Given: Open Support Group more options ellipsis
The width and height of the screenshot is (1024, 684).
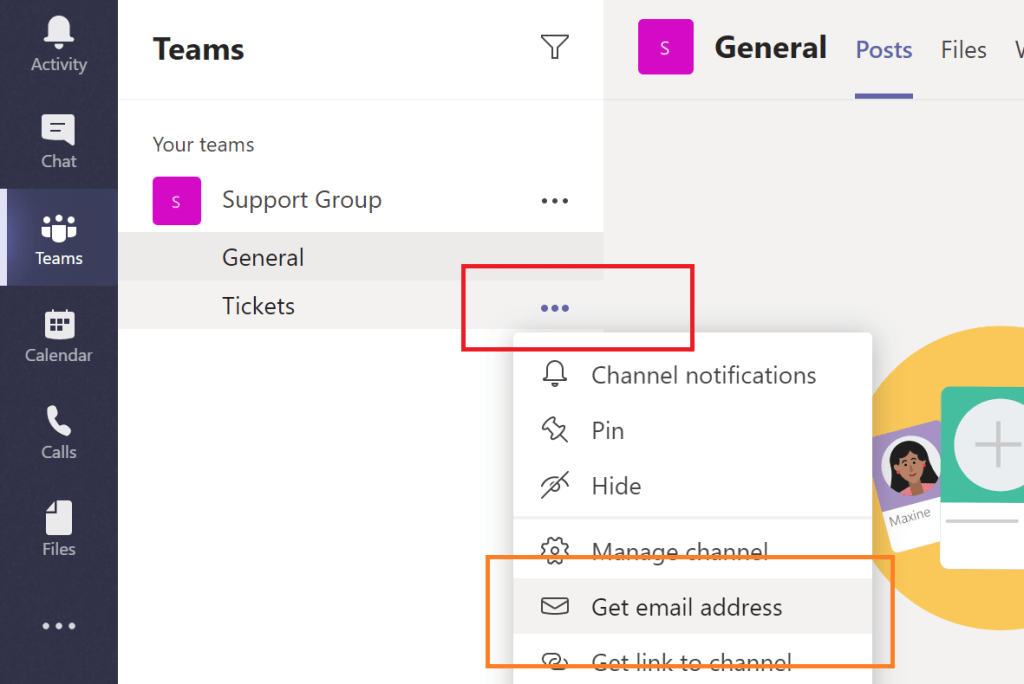Looking at the screenshot, I should [x=554, y=201].
